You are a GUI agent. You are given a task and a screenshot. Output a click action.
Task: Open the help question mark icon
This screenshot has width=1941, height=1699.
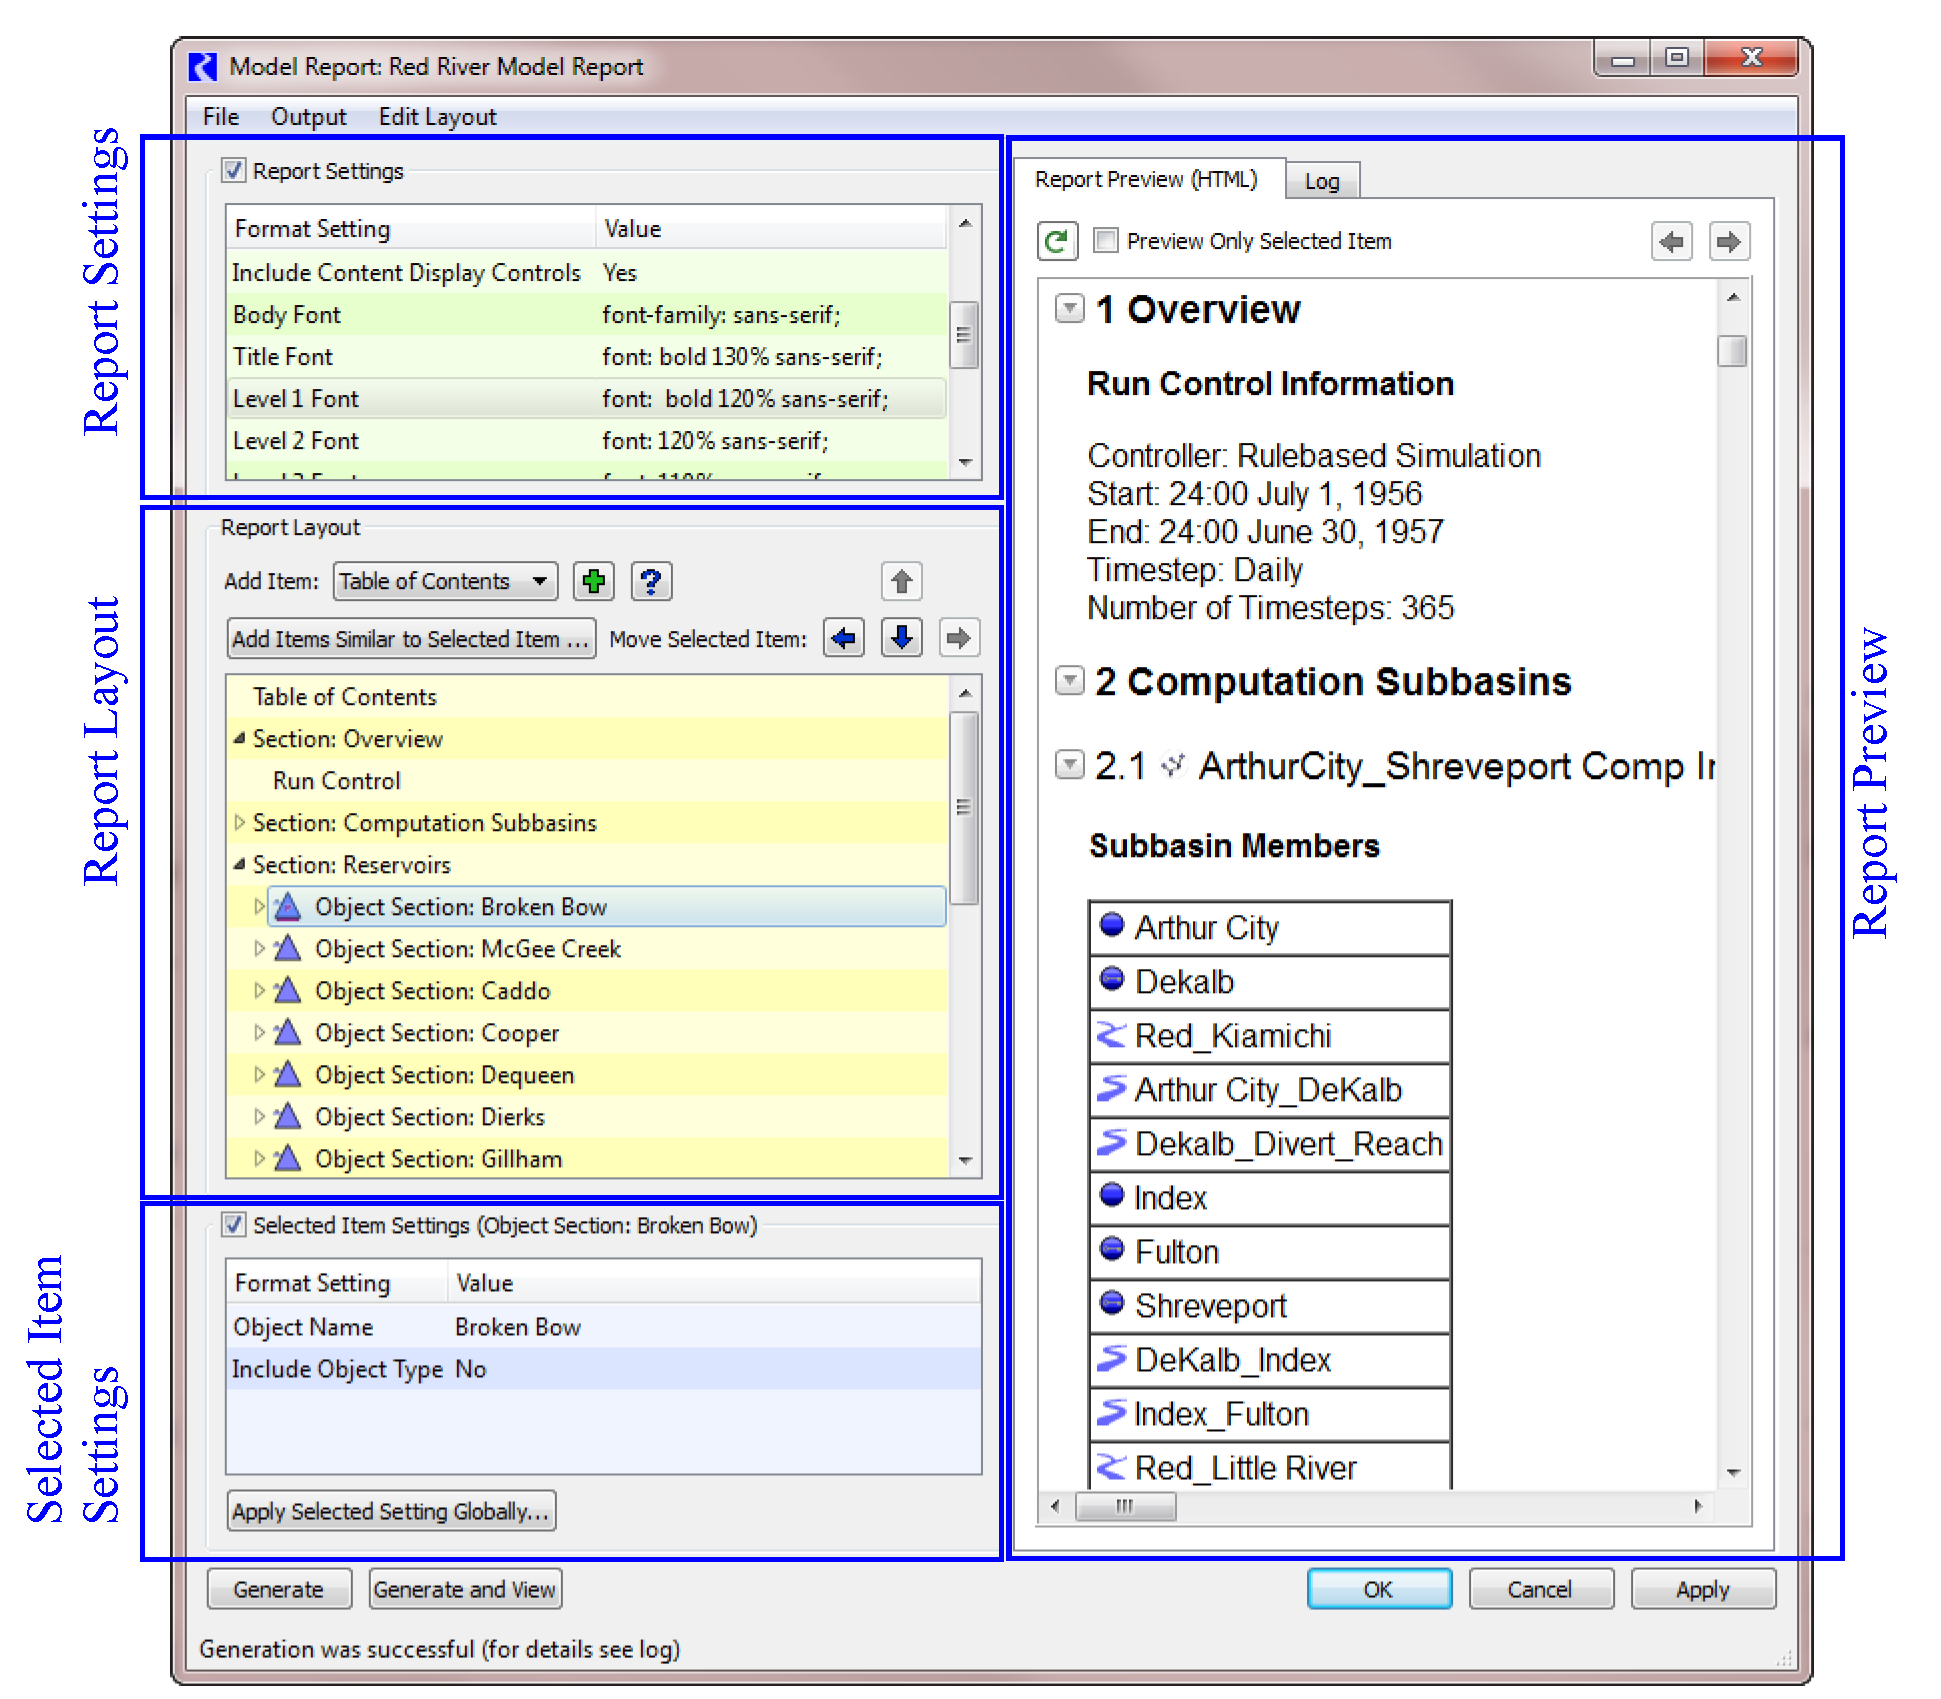(651, 581)
